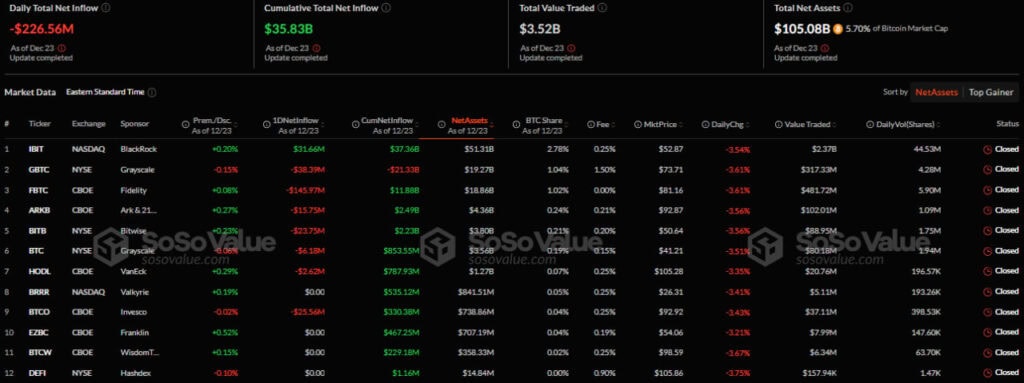Sort table by DailyChg column header
This screenshot has width=1024, height=383.
726,124
